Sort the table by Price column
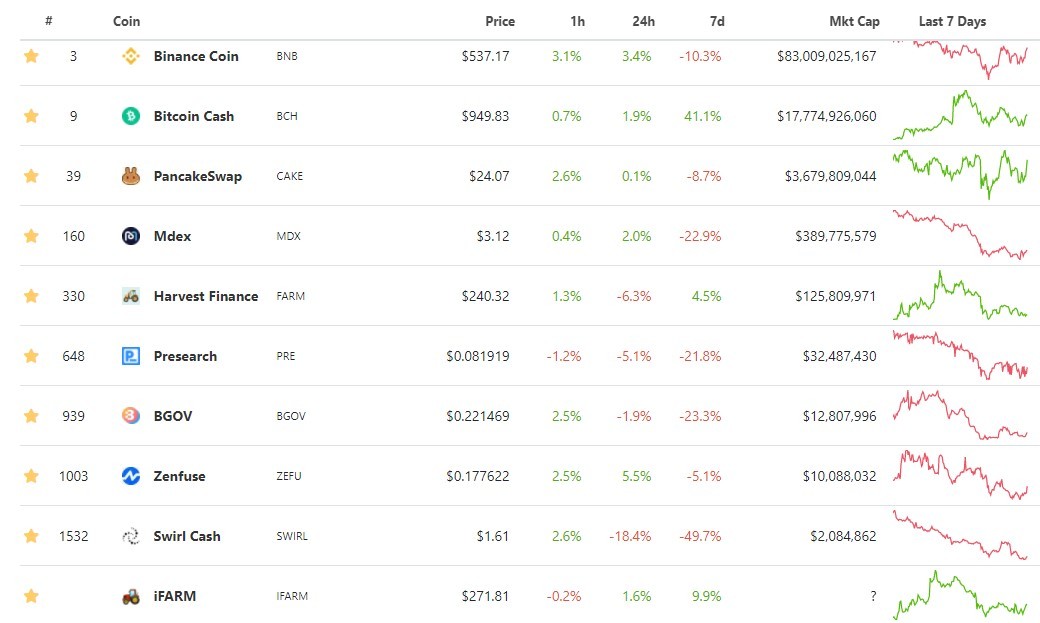 [x=499, y=21]
